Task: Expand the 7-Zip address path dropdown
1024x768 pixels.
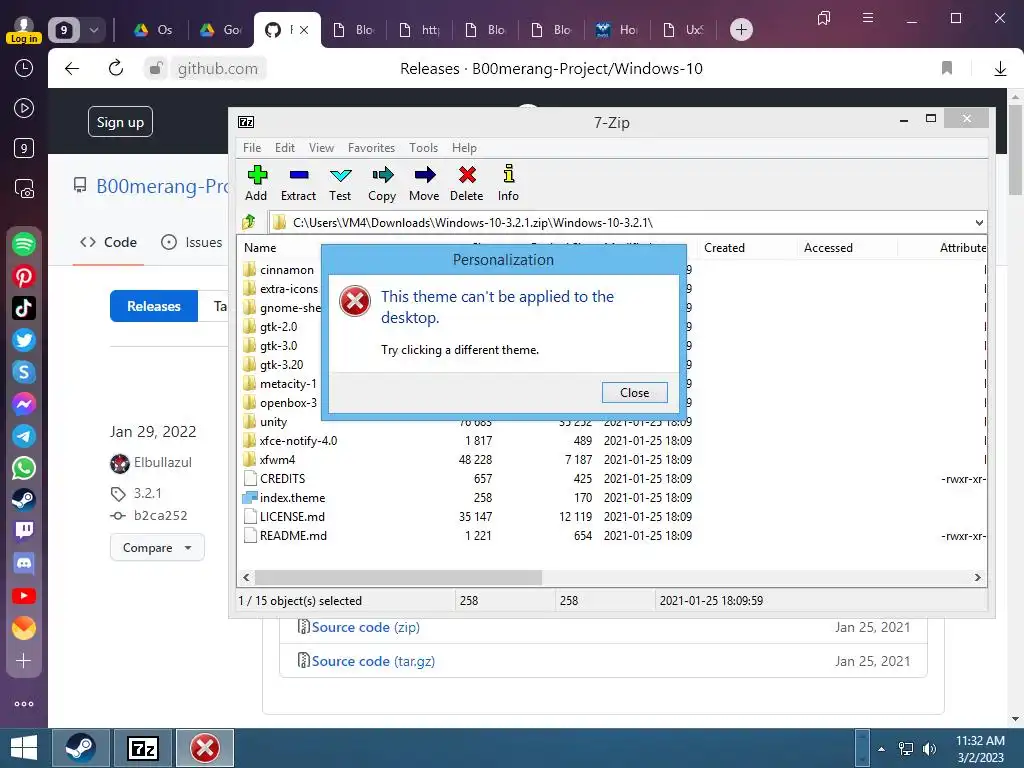Action: click(979, 223)
